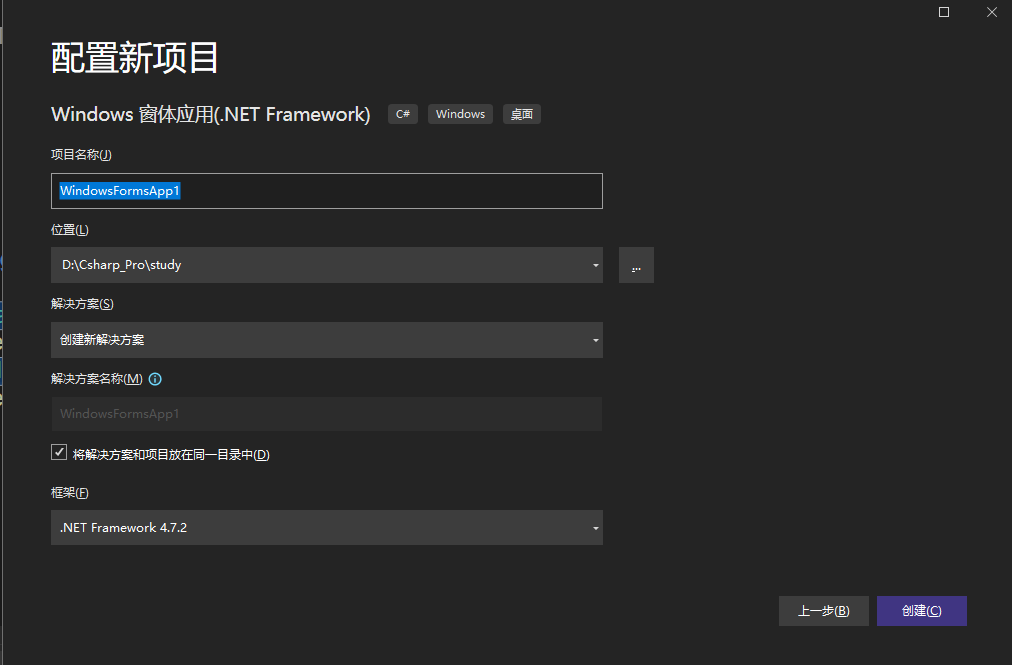Maximize the configure new project dialog
Viewport: 1012px width, 665px height.
point(944,12)
